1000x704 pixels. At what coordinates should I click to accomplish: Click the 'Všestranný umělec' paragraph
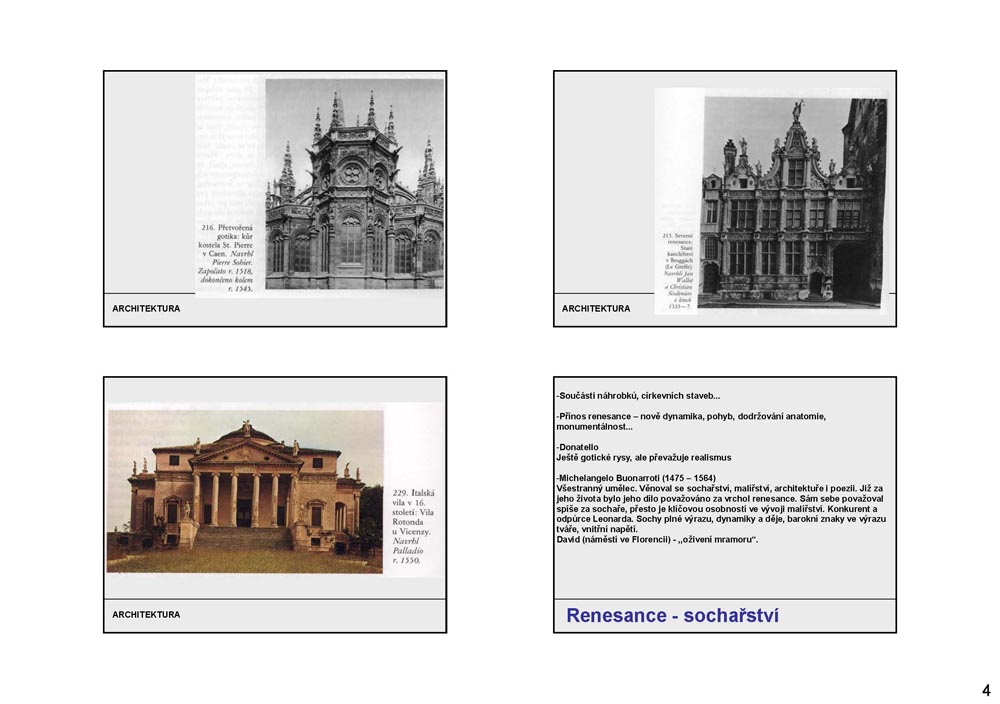pos(721,508)
